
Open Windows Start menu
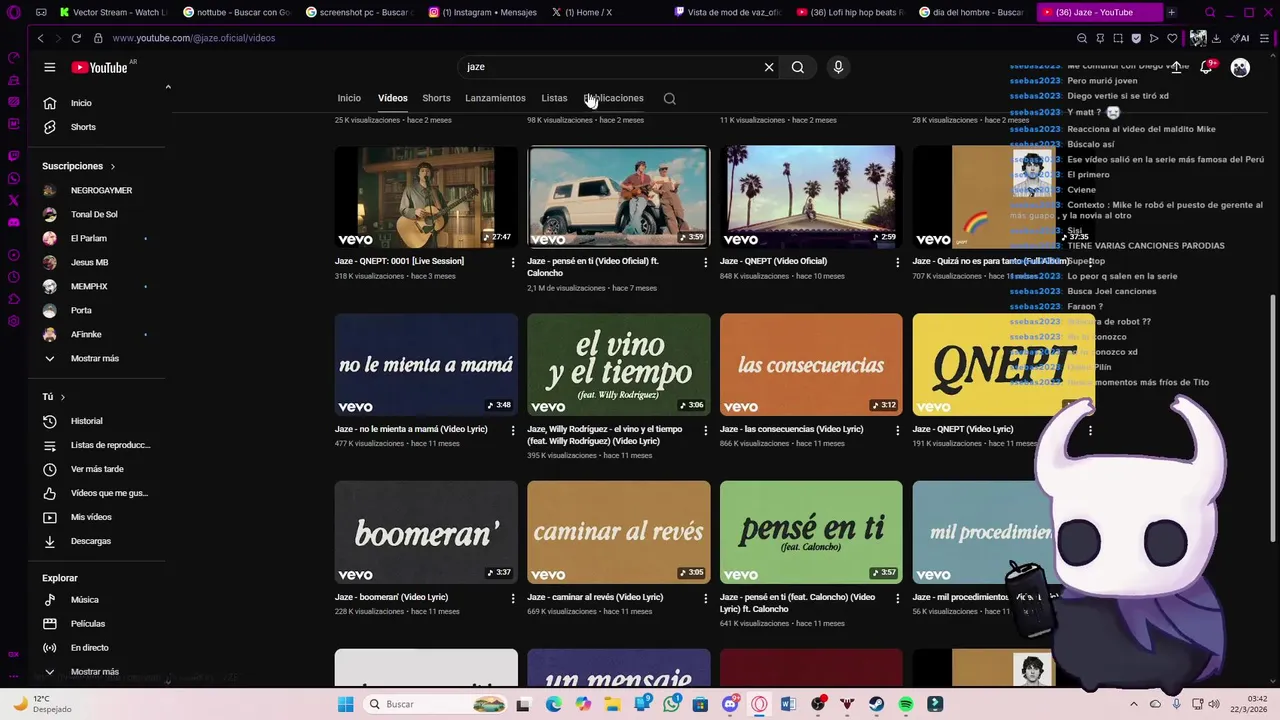[345, 704]
